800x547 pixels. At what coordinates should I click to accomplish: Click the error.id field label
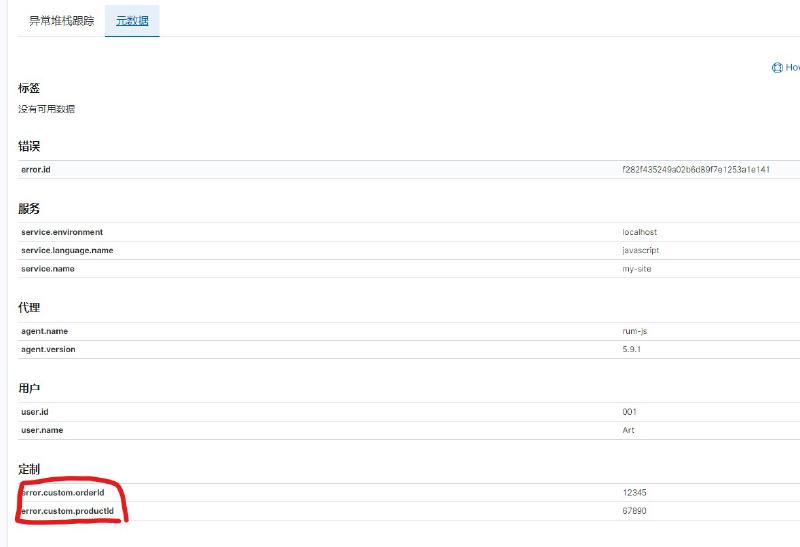[36, 170]
